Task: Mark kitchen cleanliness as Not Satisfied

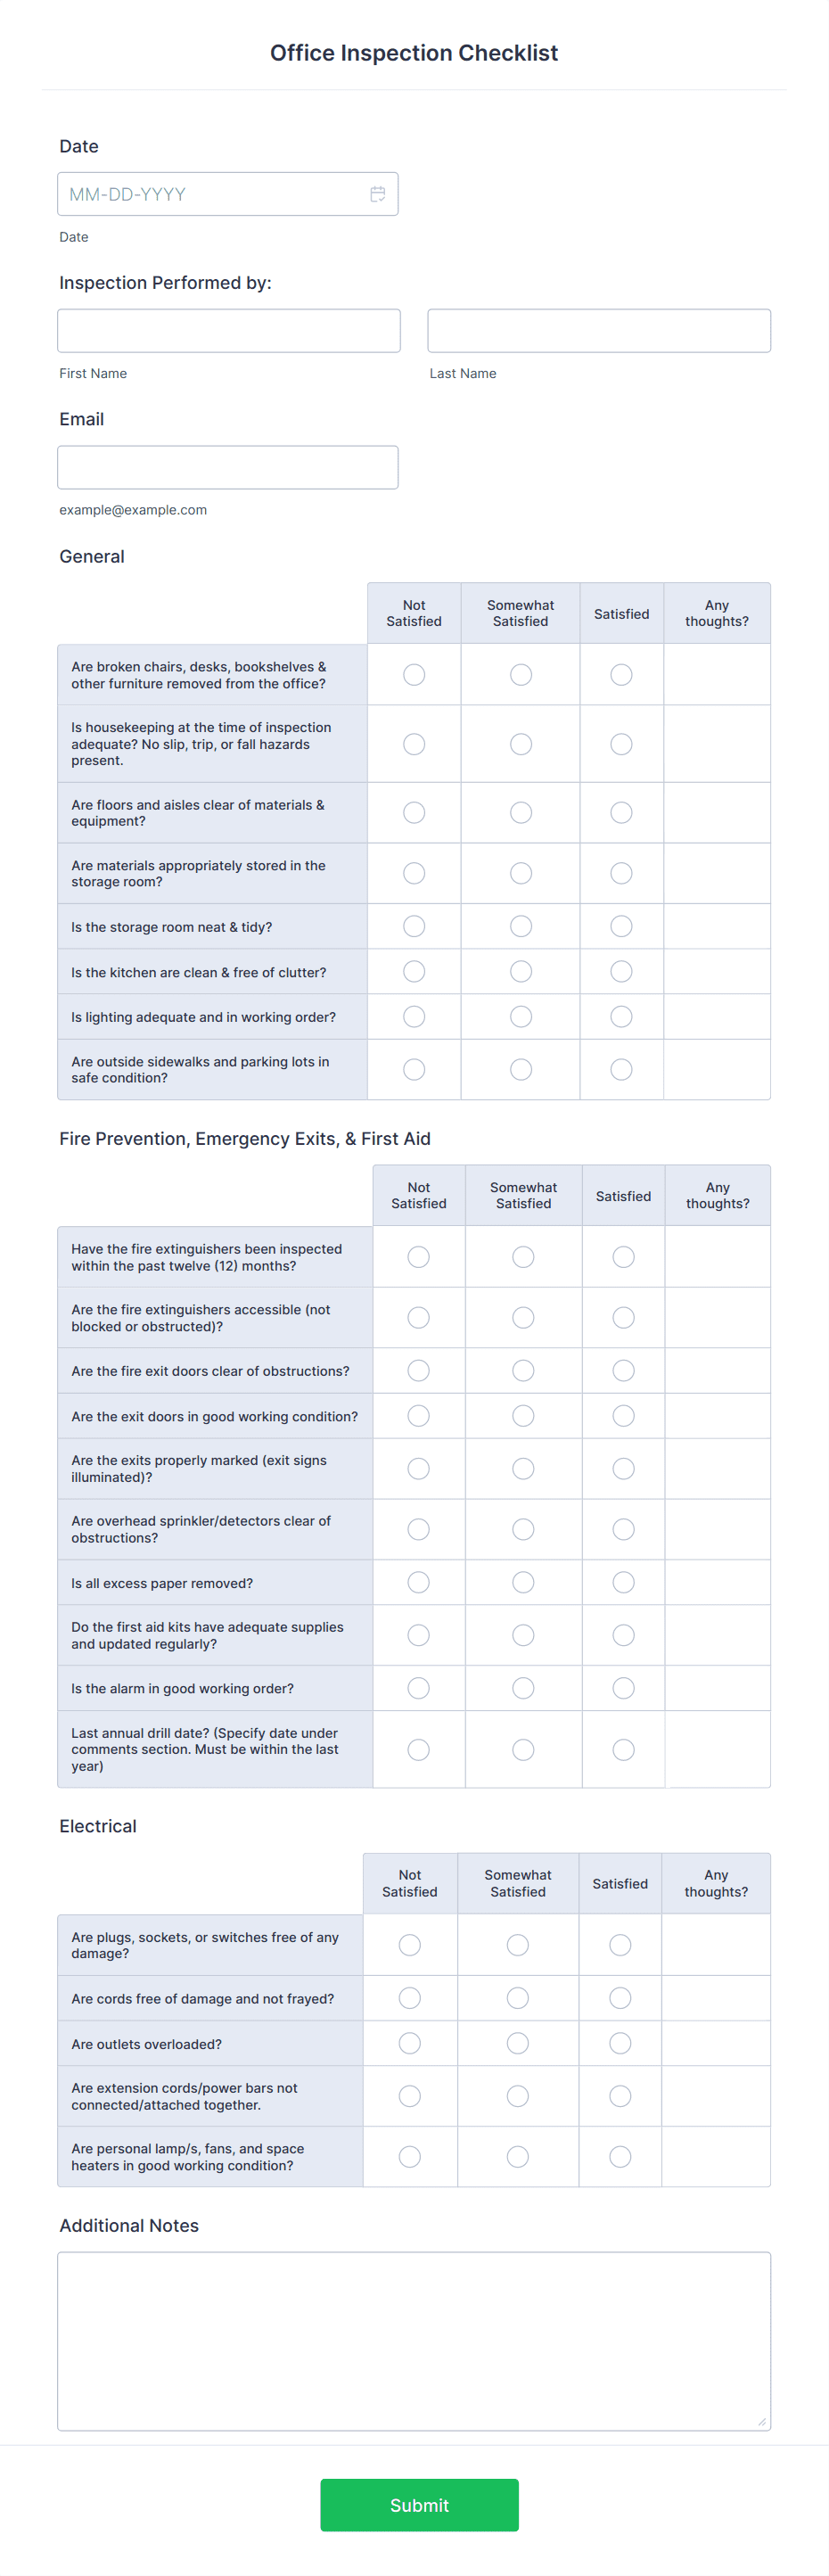Action: coord(414,970)
